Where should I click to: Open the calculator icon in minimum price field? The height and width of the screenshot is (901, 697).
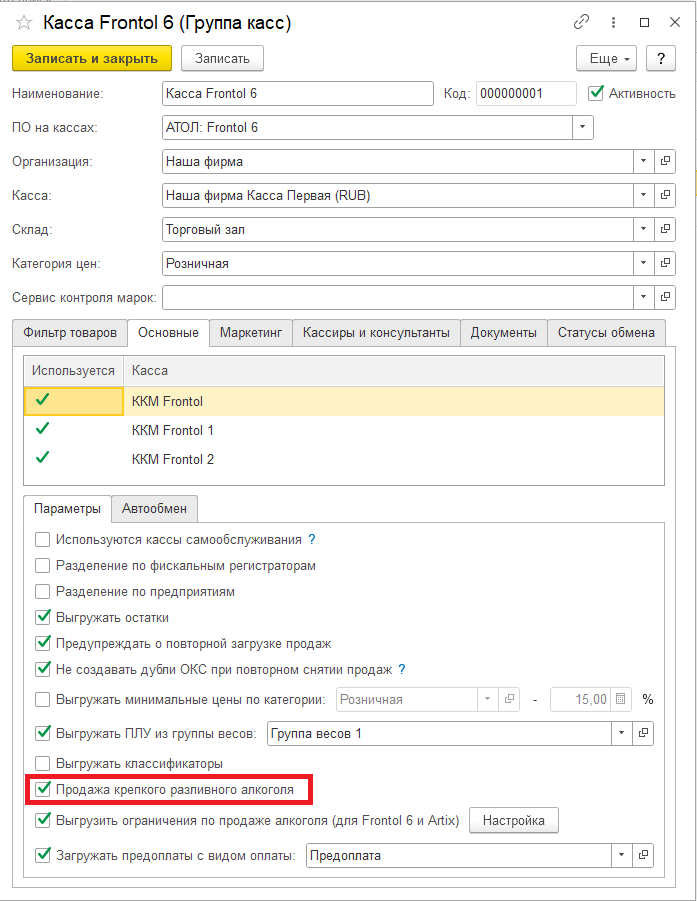620,699
